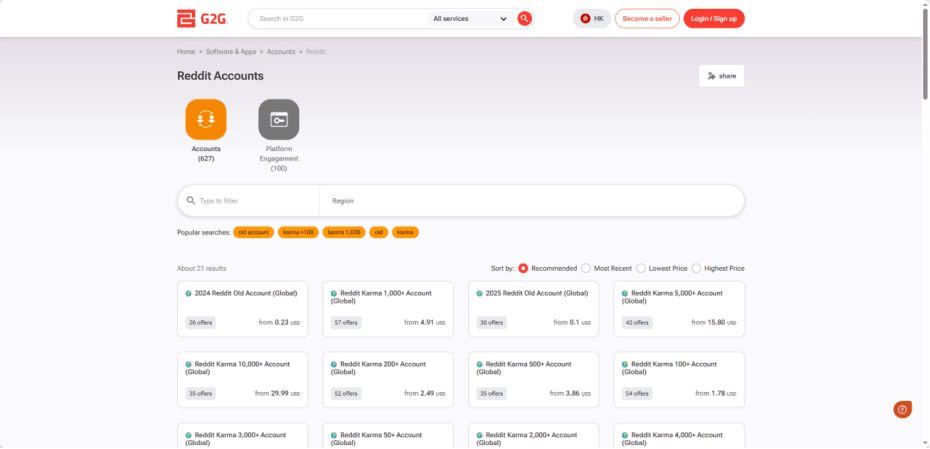Click the share button label
Screen dimensions: 930x449
[727, 76]
